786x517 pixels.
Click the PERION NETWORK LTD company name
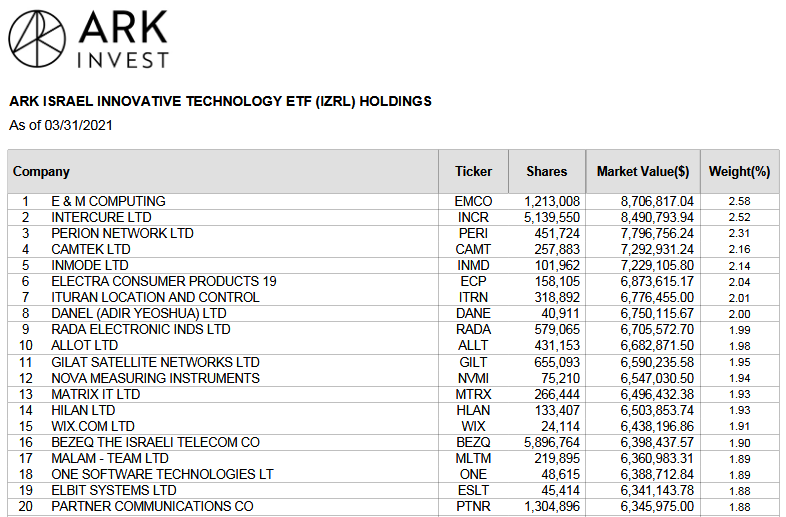pyautogui.click(x=122, y=233)
